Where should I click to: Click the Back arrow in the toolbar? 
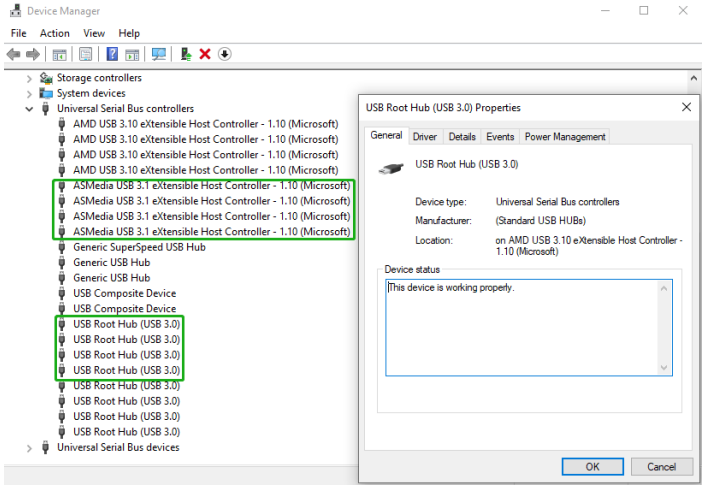pyautogui.click(x=13, y=54)
